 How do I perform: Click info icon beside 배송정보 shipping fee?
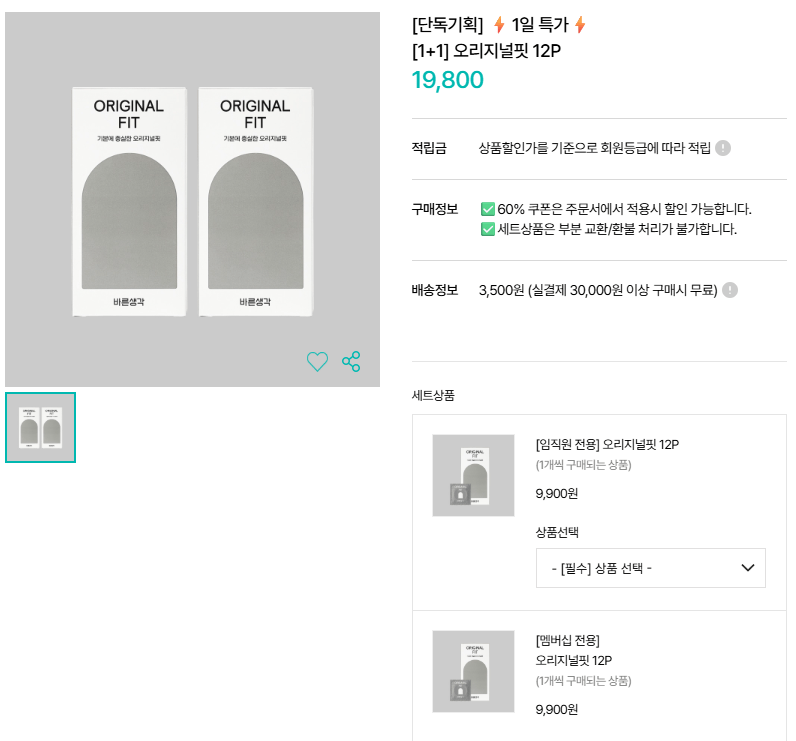click(729, 290)
